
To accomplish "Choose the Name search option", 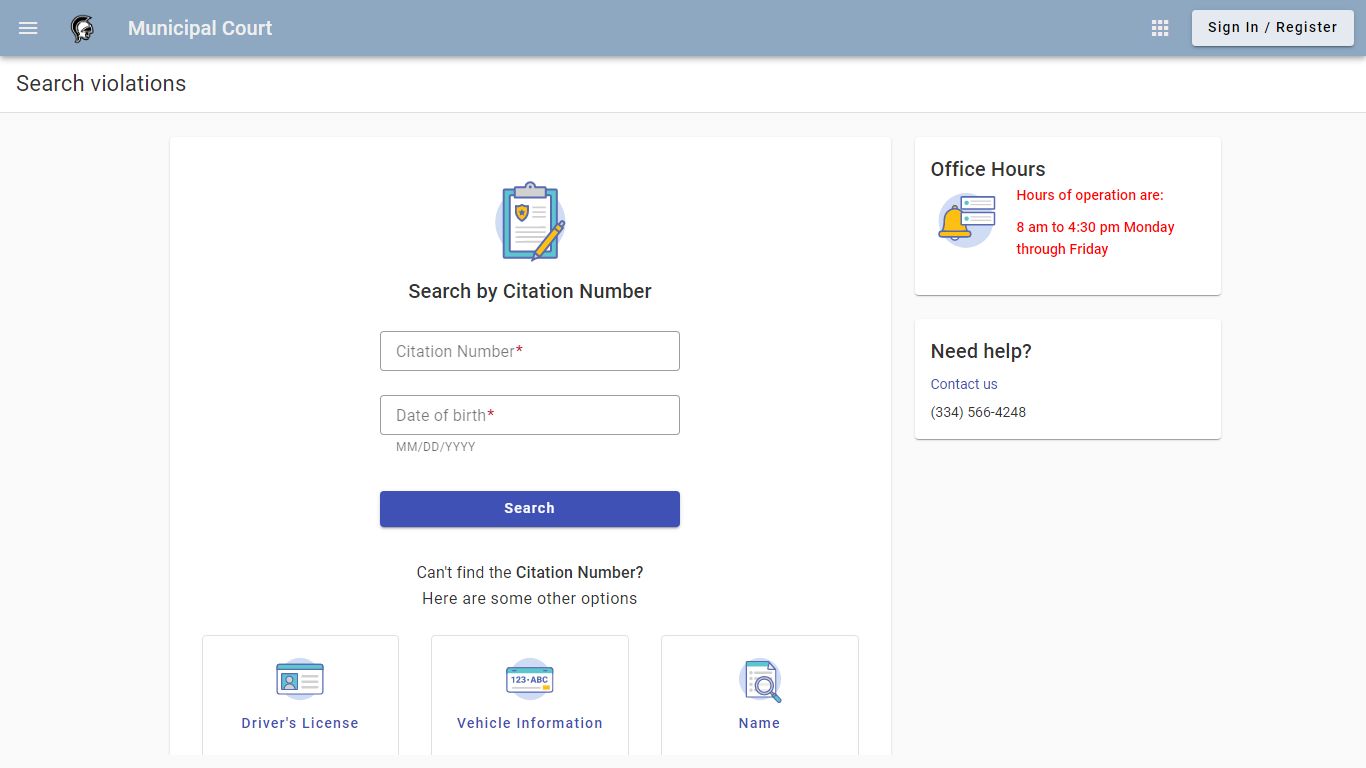I will coord(760,696).
